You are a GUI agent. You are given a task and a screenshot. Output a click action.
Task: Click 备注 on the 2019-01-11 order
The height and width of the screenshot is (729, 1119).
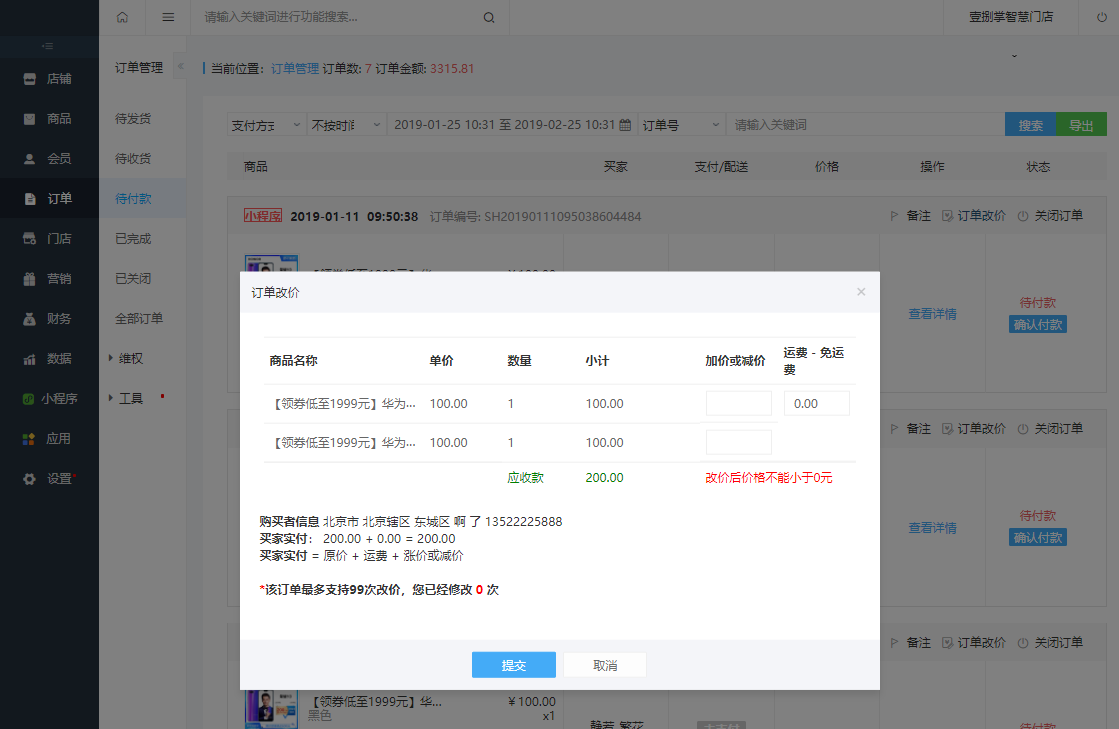911,215
